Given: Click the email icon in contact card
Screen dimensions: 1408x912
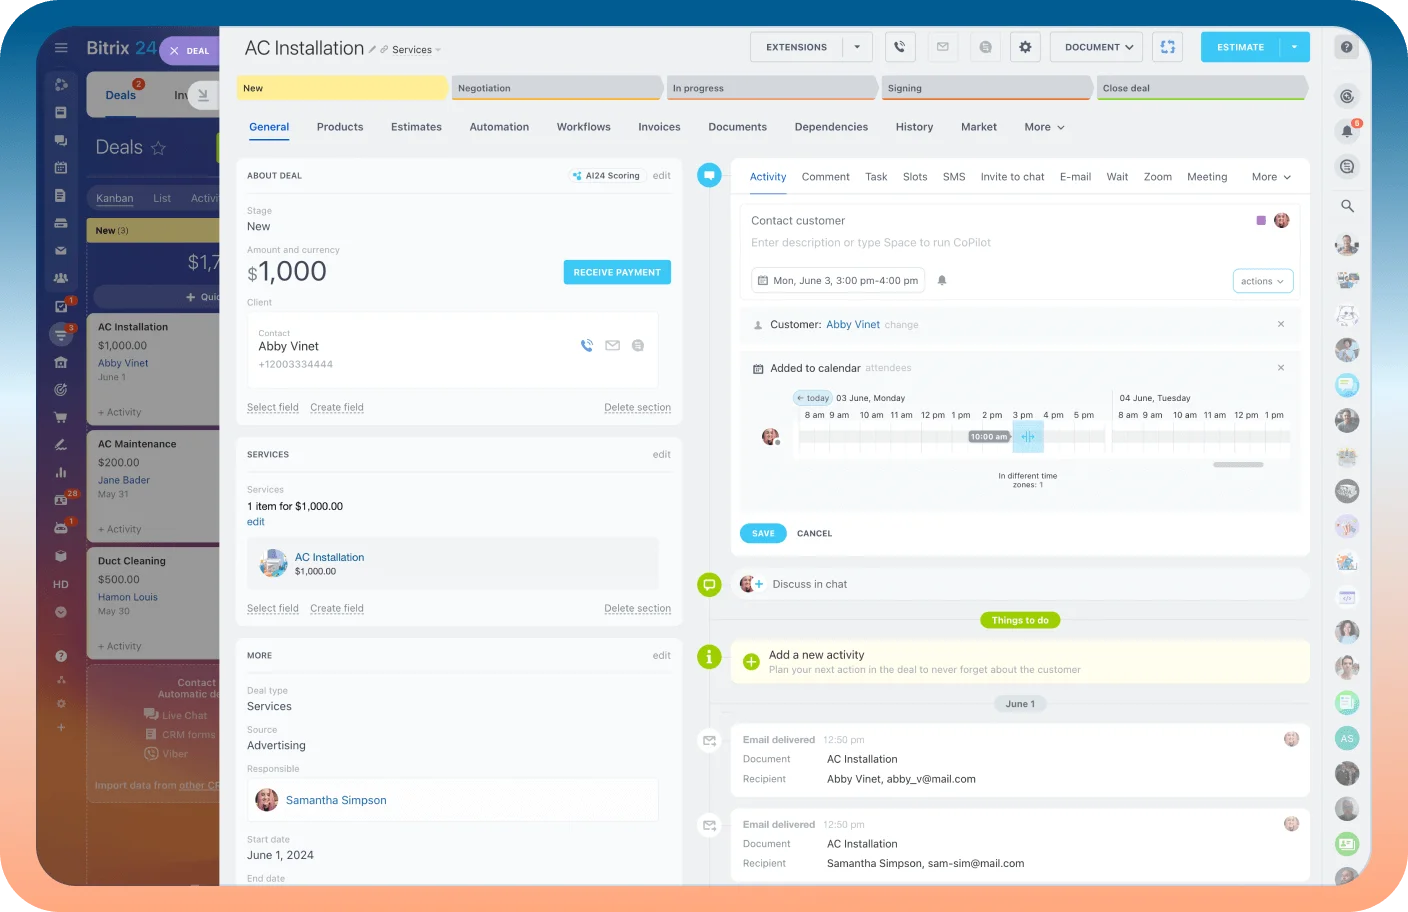Looking at the screenshot, I should click(612, 346).
